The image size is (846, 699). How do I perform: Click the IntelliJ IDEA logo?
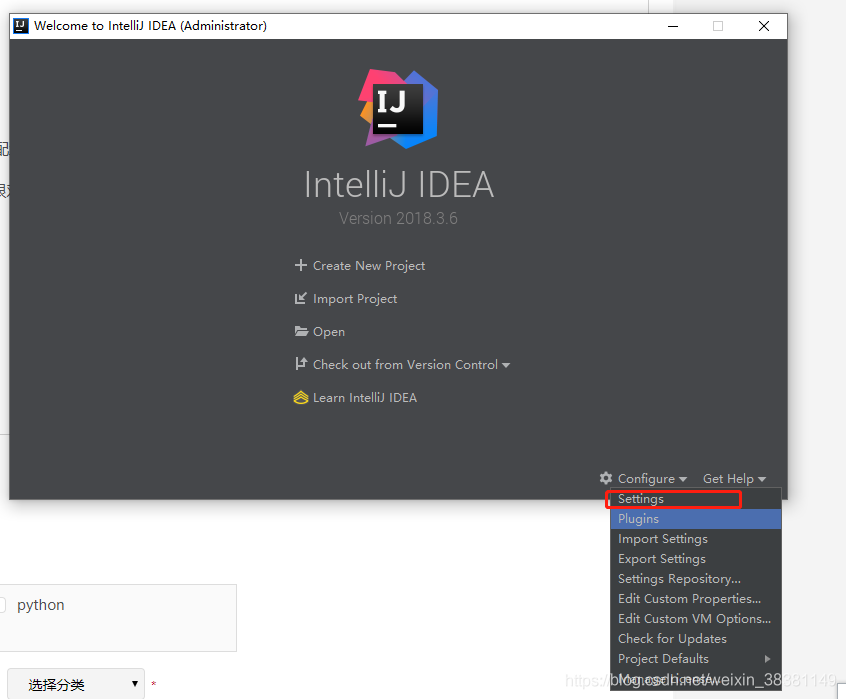pos(398,108)
